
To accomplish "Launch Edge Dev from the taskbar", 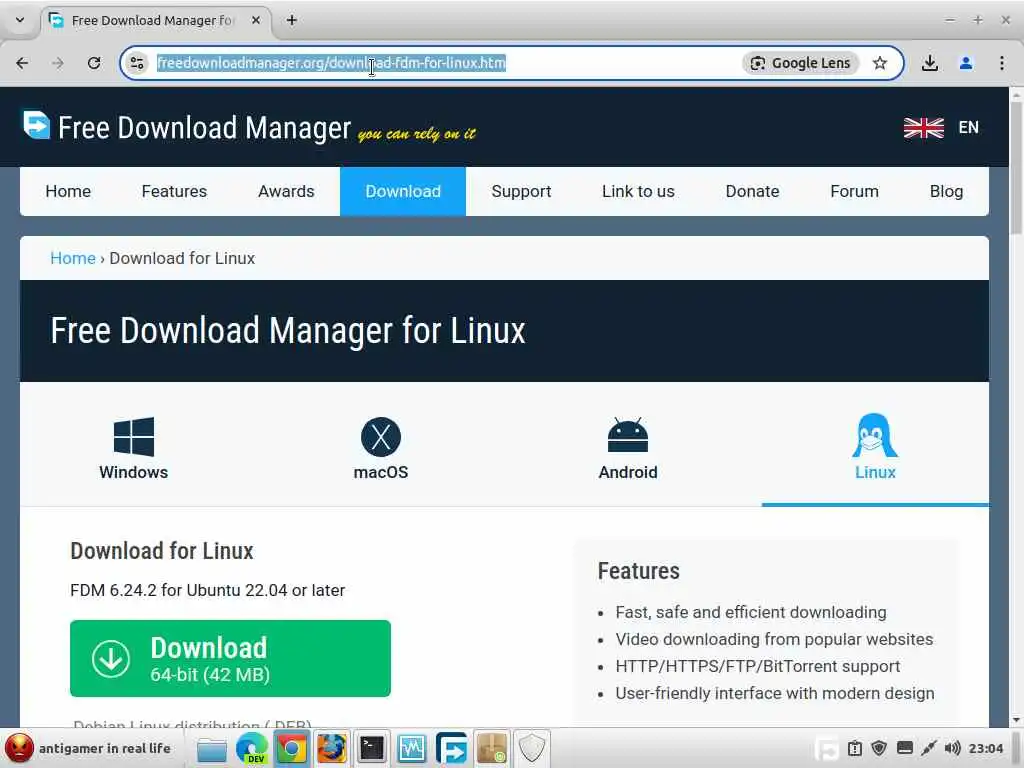I will coord(252,748).
